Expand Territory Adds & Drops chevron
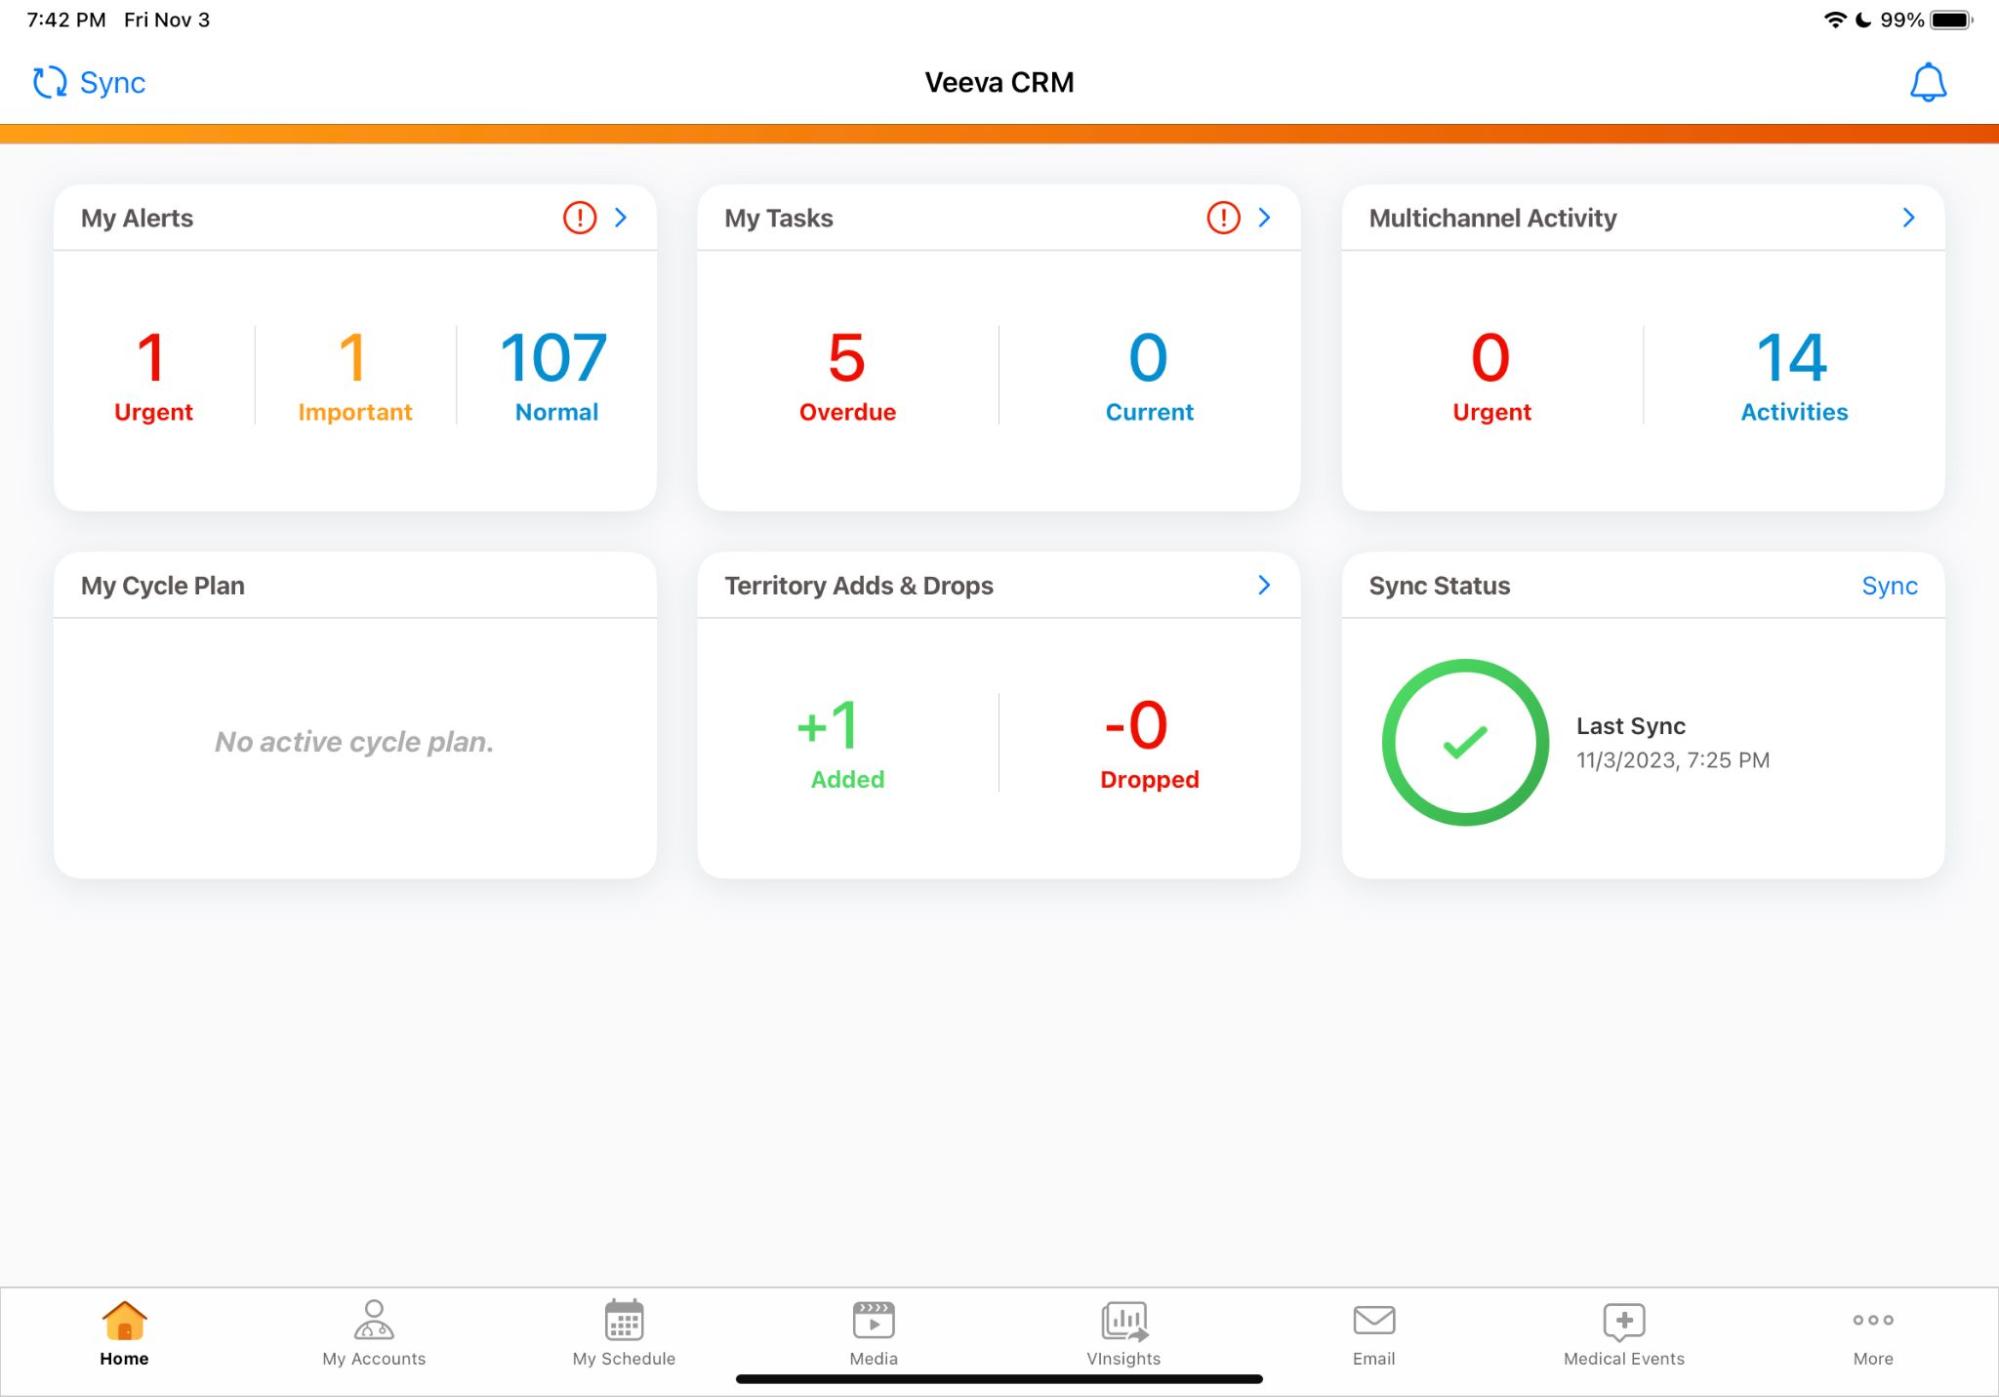This screenshot has height=1397, width=1999. 1264,585
